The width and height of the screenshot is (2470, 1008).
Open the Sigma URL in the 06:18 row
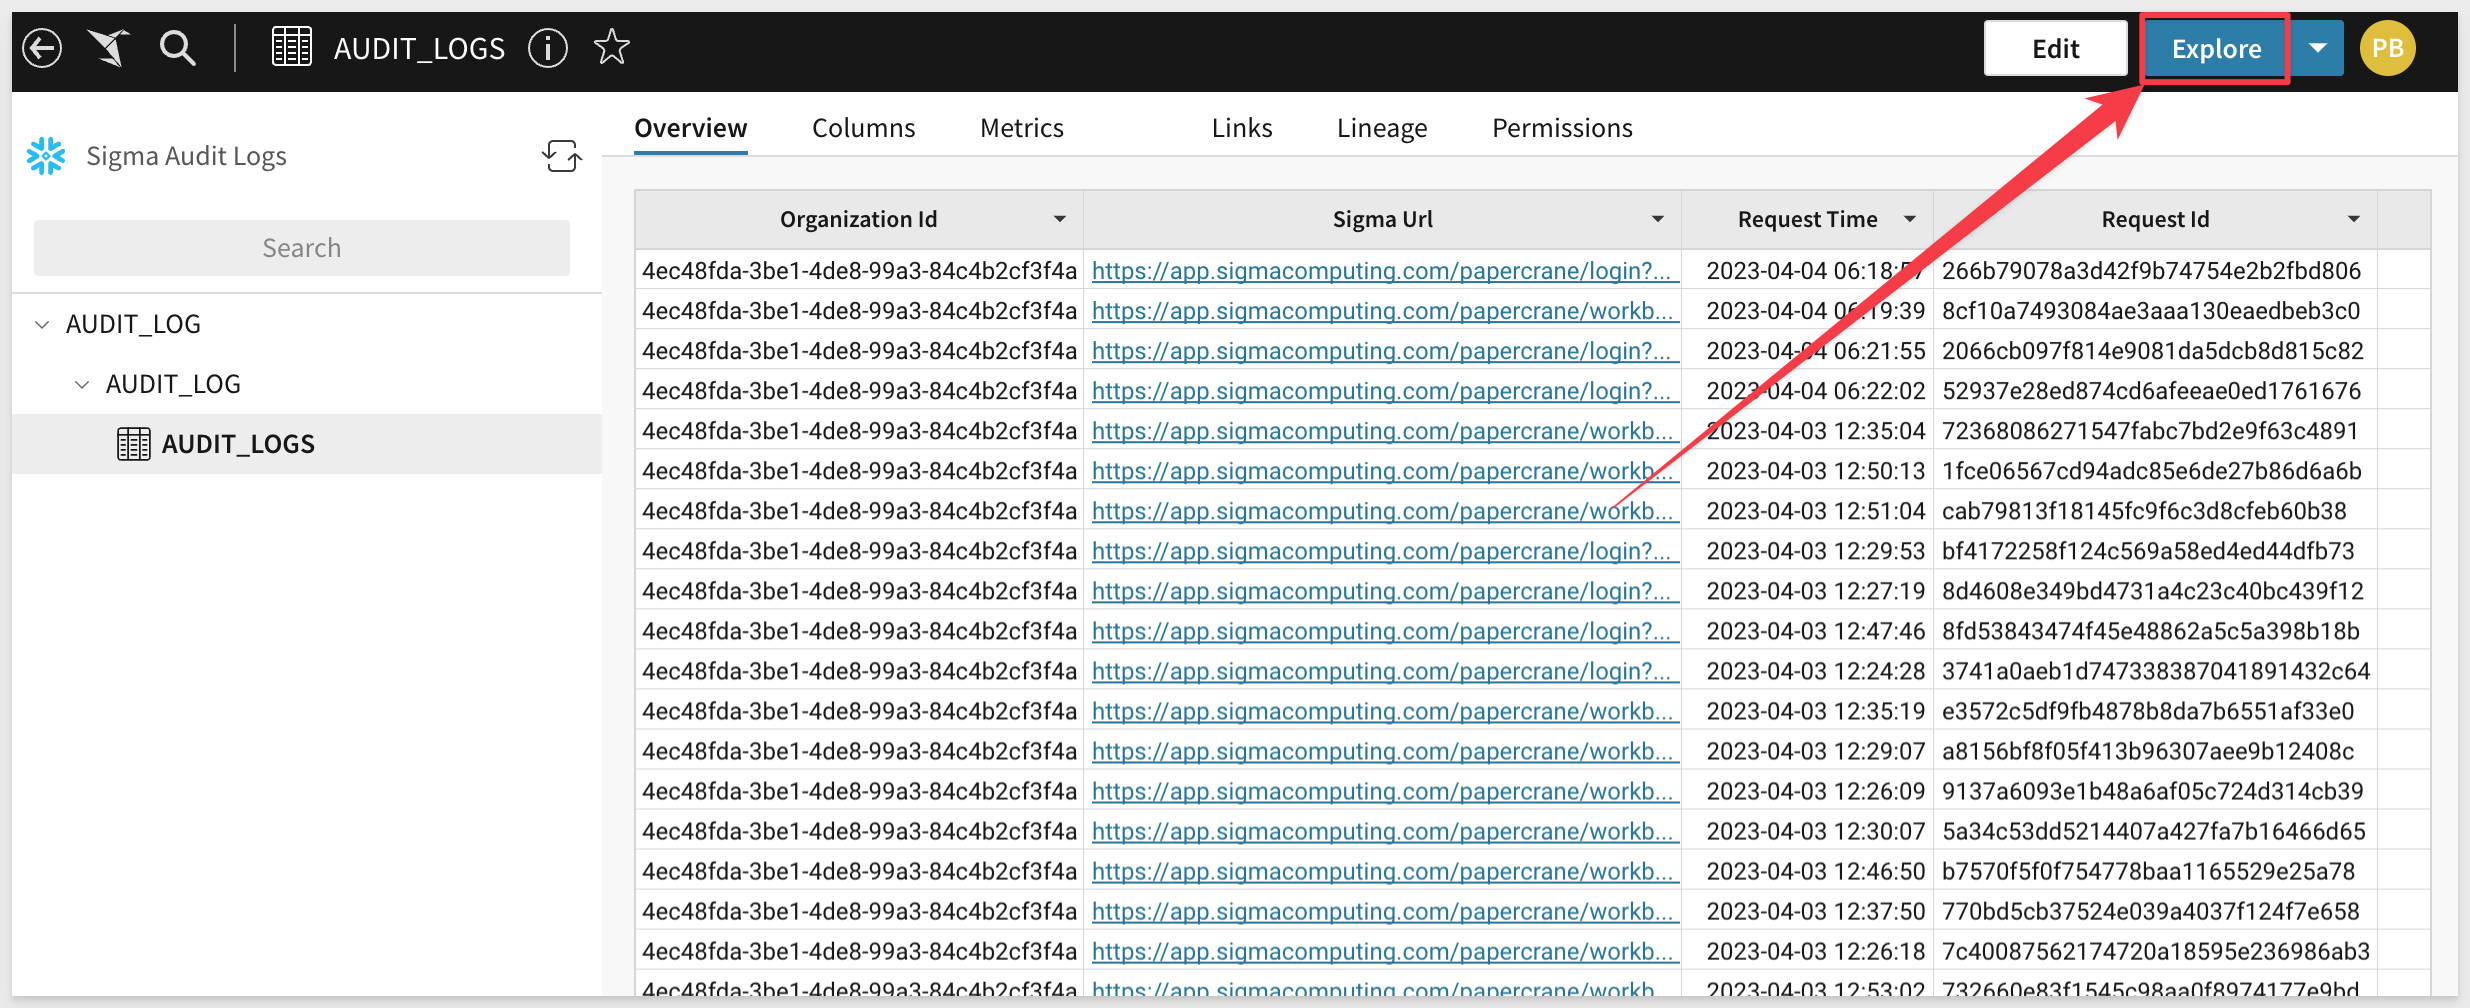[x=1382, y=271]
